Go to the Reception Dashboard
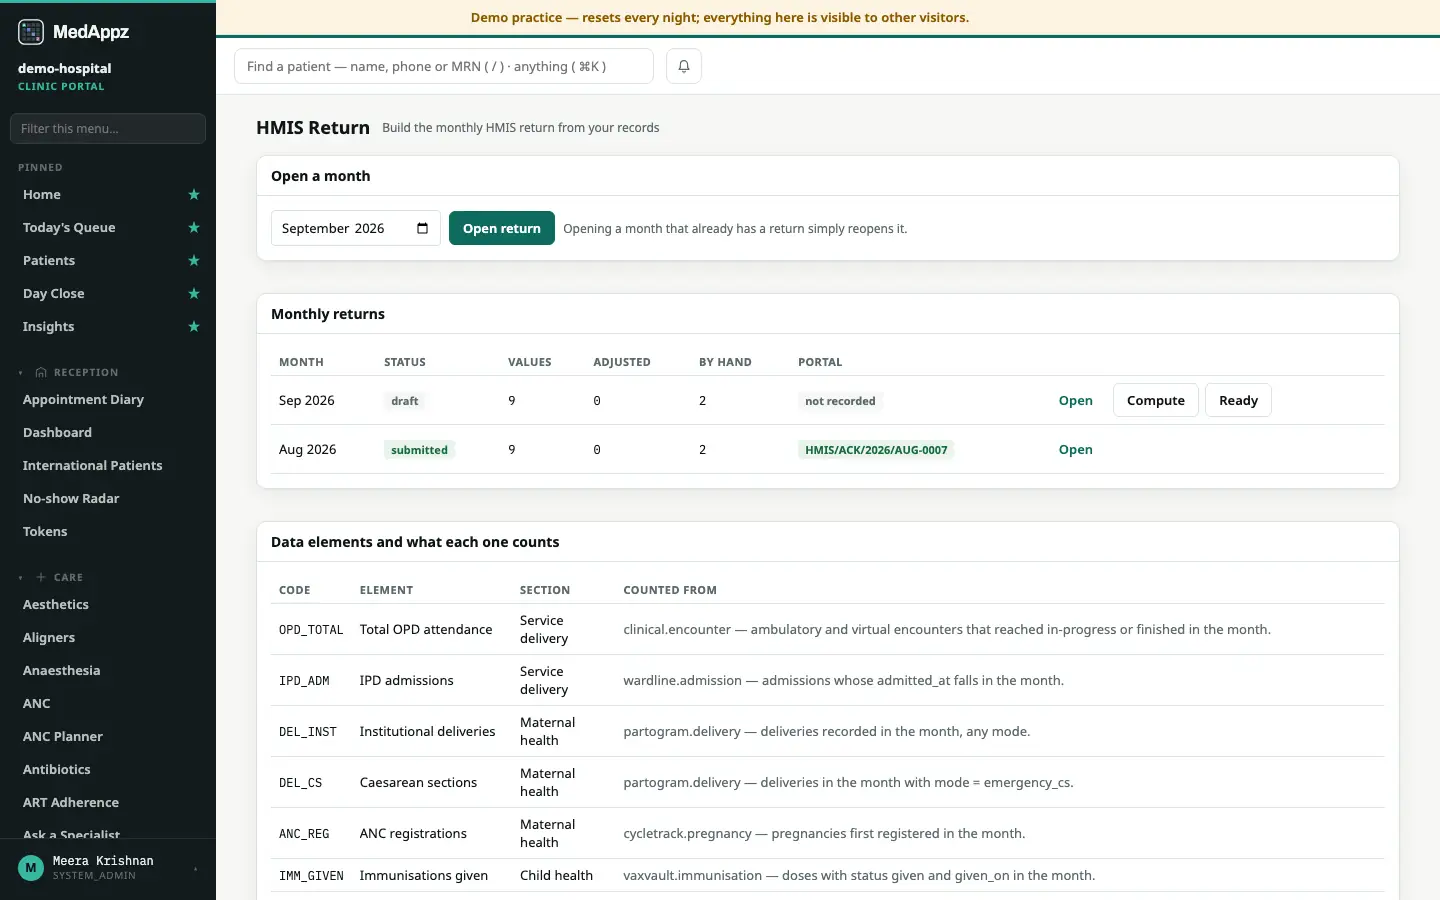1440x900 pixels. click(57, 433)
